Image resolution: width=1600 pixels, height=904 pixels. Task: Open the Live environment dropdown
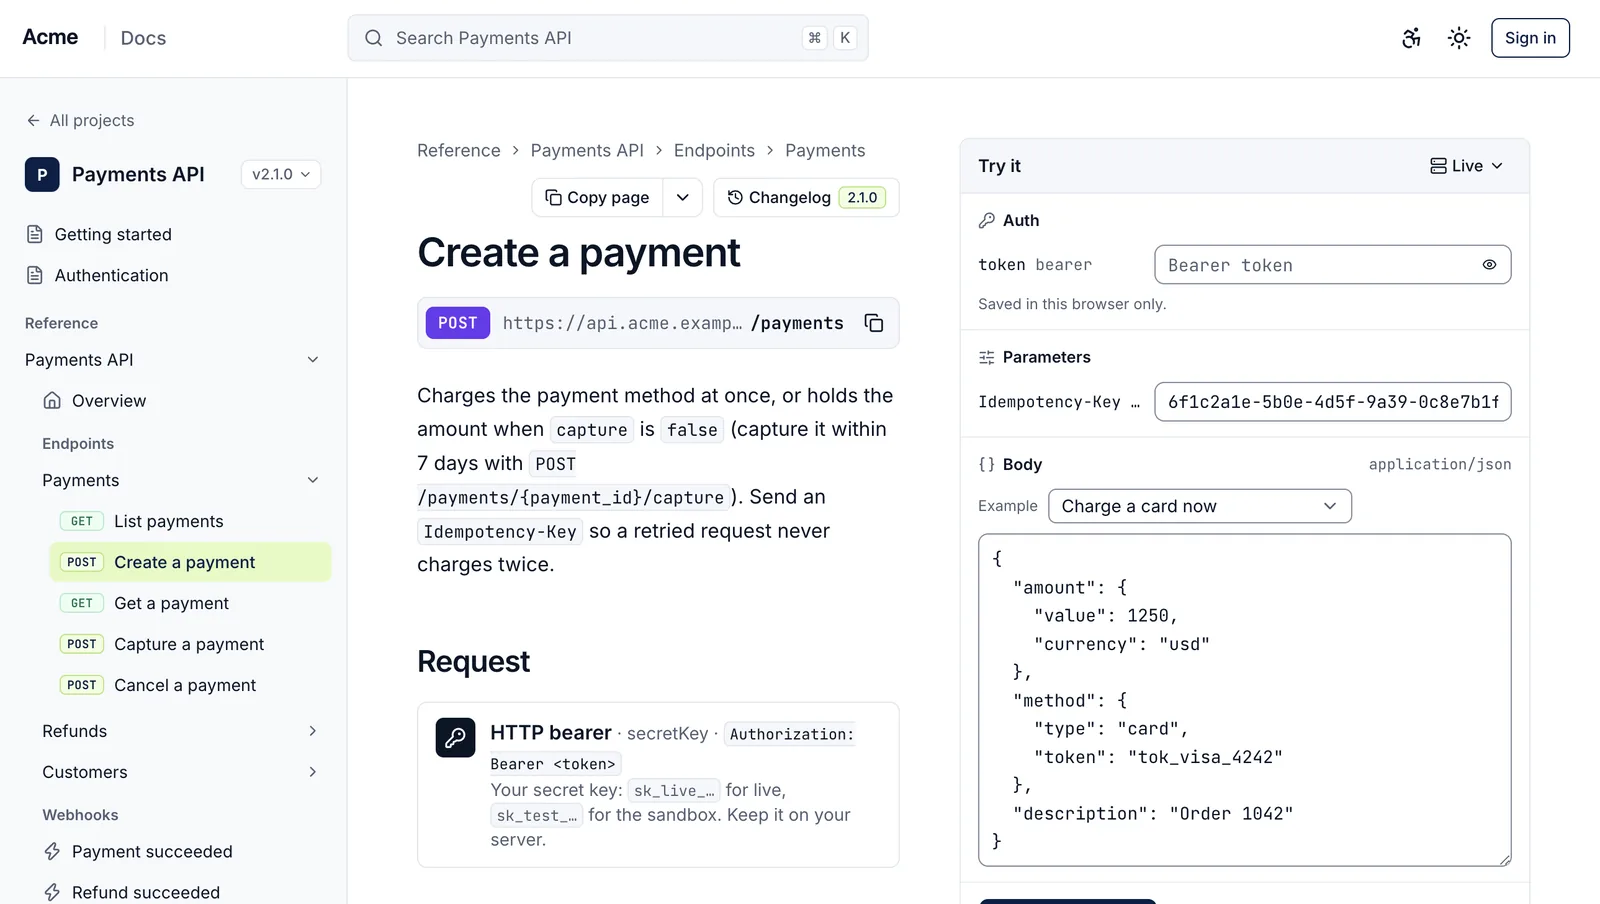pos(1466,166)
